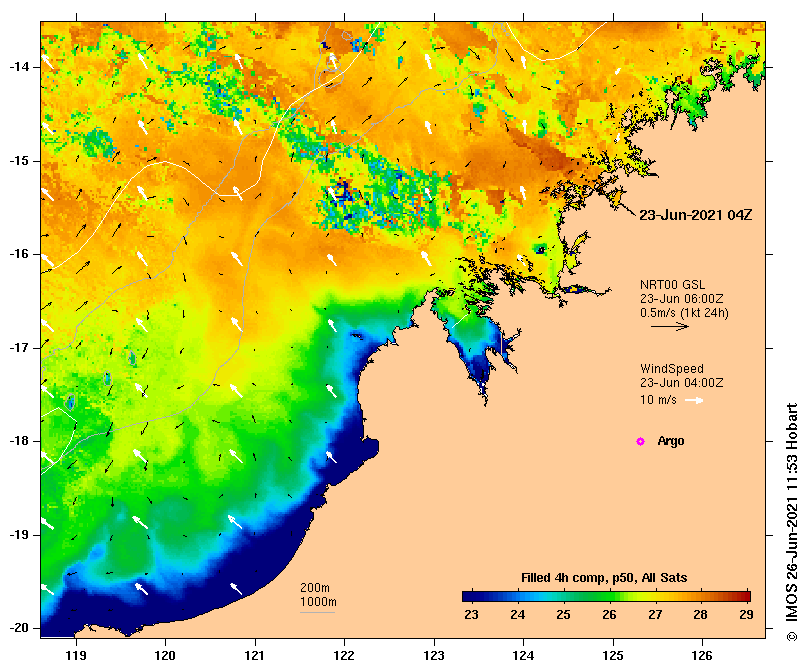Click the '10 m/s' wind scale text
The width and height of the screenshot is (809, 672).
[x=658, y=399]
